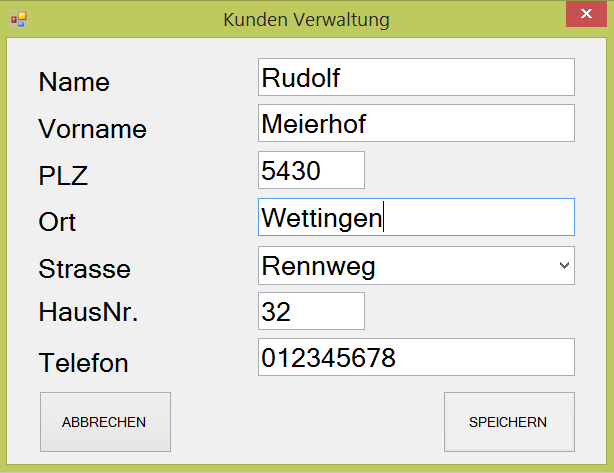Click the Ort label
Screen dimensions: 614x473
57,222
